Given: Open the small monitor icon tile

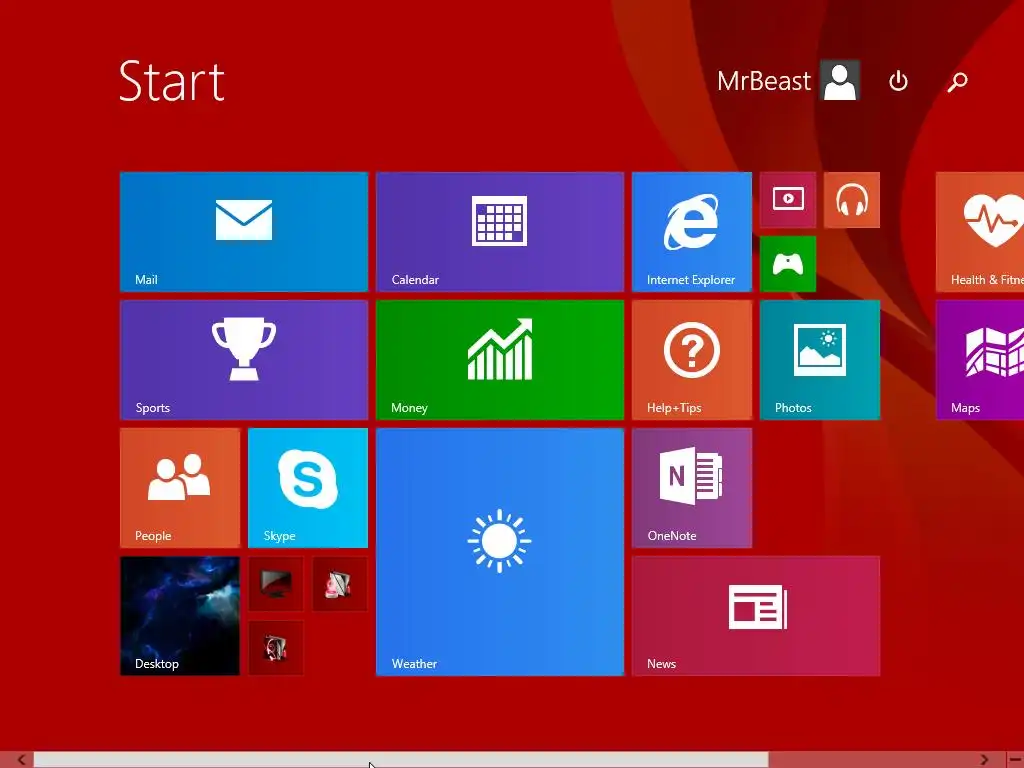Looking at the screenshot, I should click(x=276, y=584).
